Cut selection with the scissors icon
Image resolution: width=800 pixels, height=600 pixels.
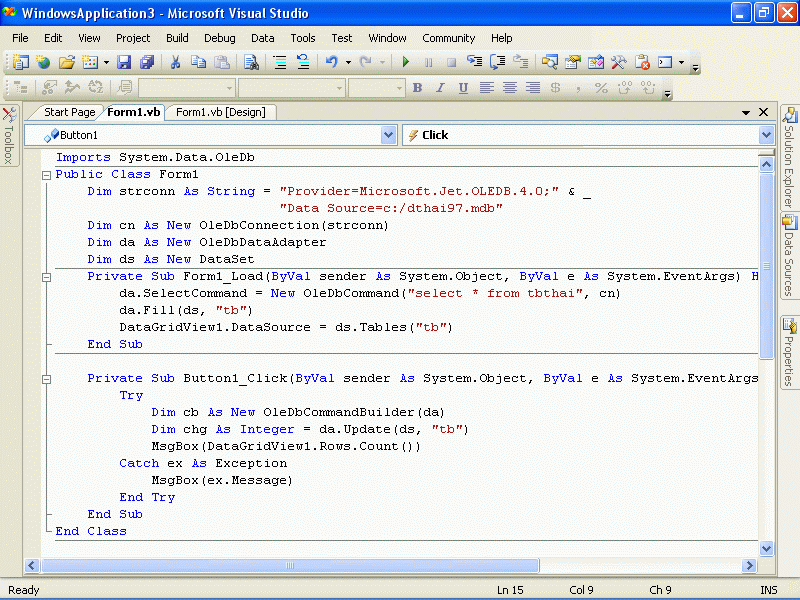(175, 62)
